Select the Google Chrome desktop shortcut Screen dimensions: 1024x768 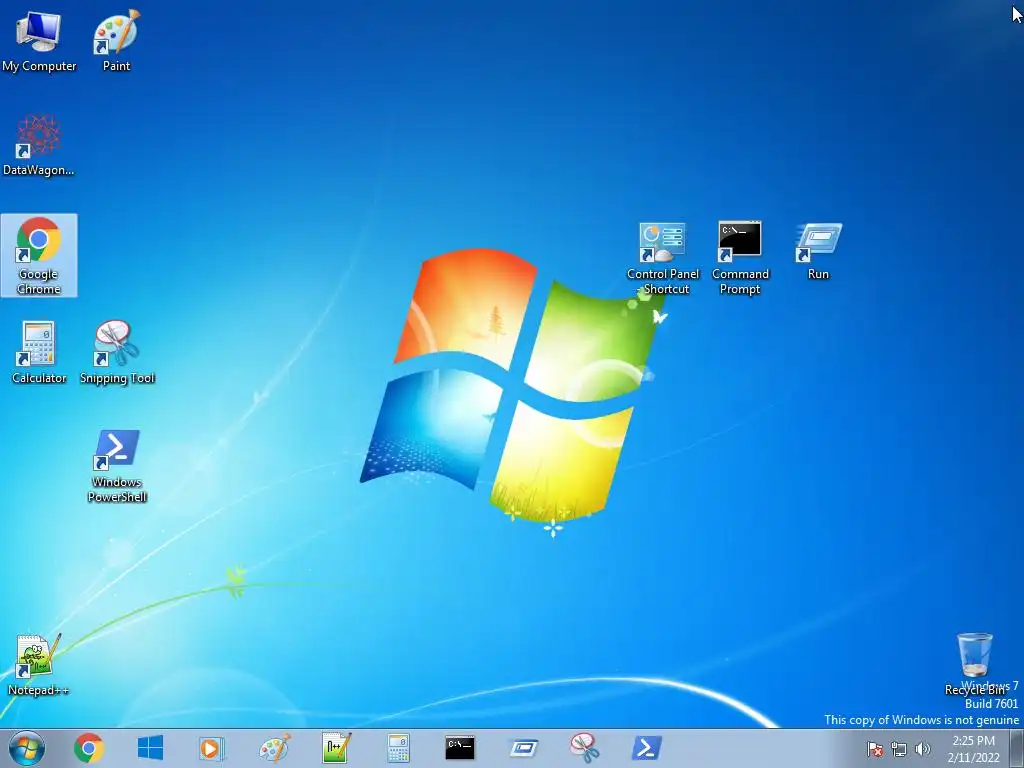(x=39, y=255)
